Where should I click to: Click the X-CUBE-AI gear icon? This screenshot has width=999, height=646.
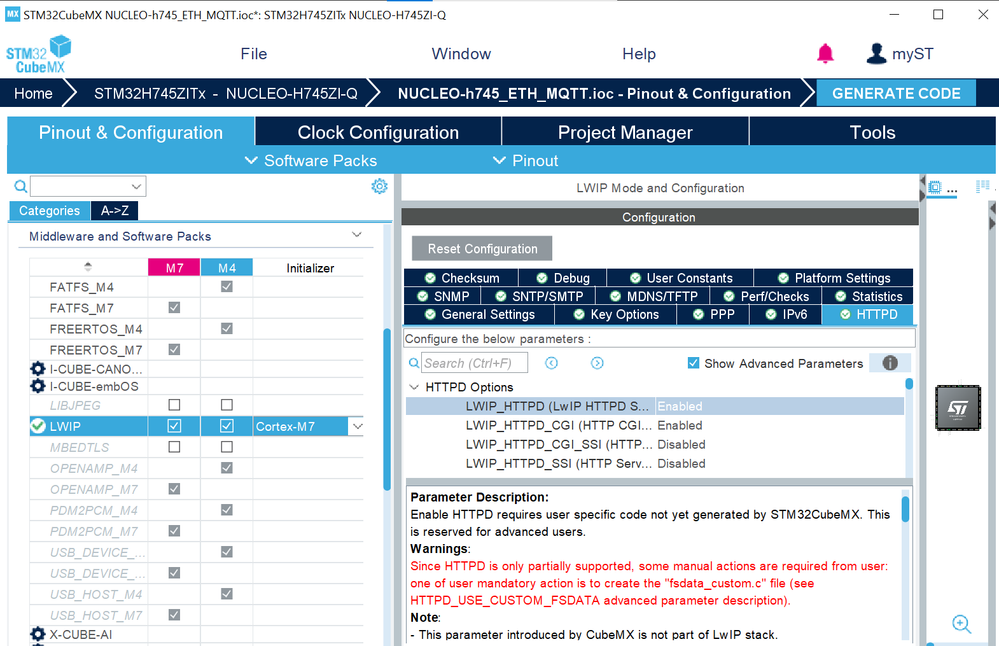[x=38, y=634]
